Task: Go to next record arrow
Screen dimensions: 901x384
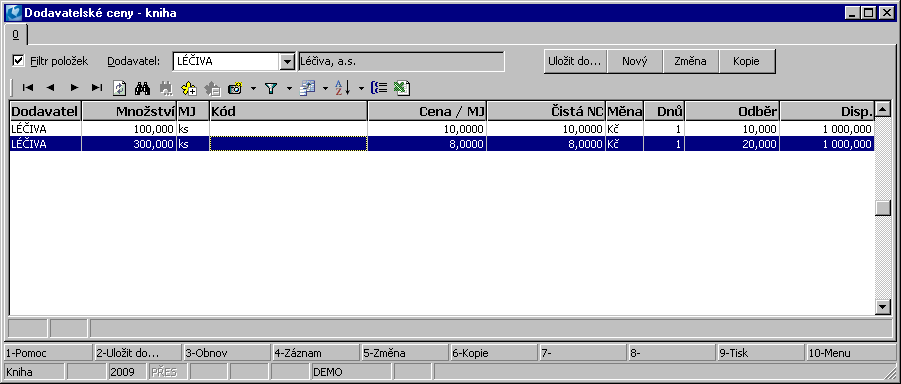Action: [74, 88]
